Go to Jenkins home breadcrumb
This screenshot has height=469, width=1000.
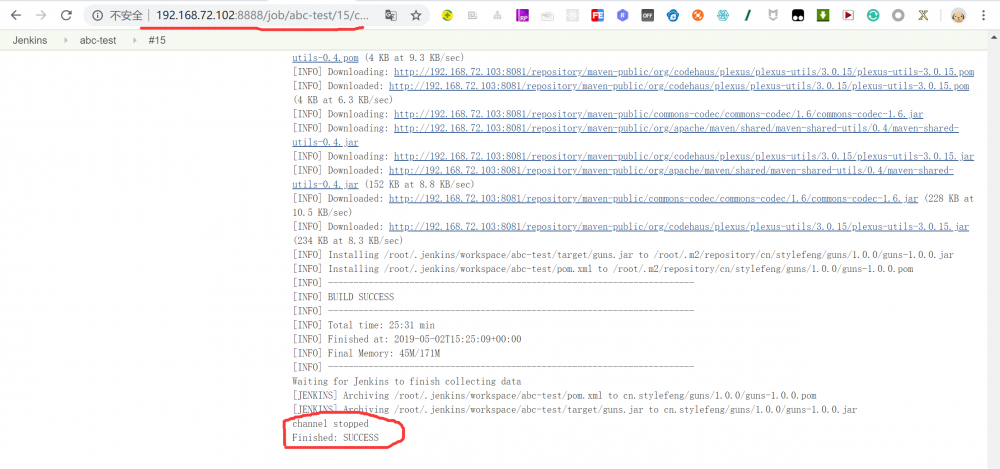30,40
